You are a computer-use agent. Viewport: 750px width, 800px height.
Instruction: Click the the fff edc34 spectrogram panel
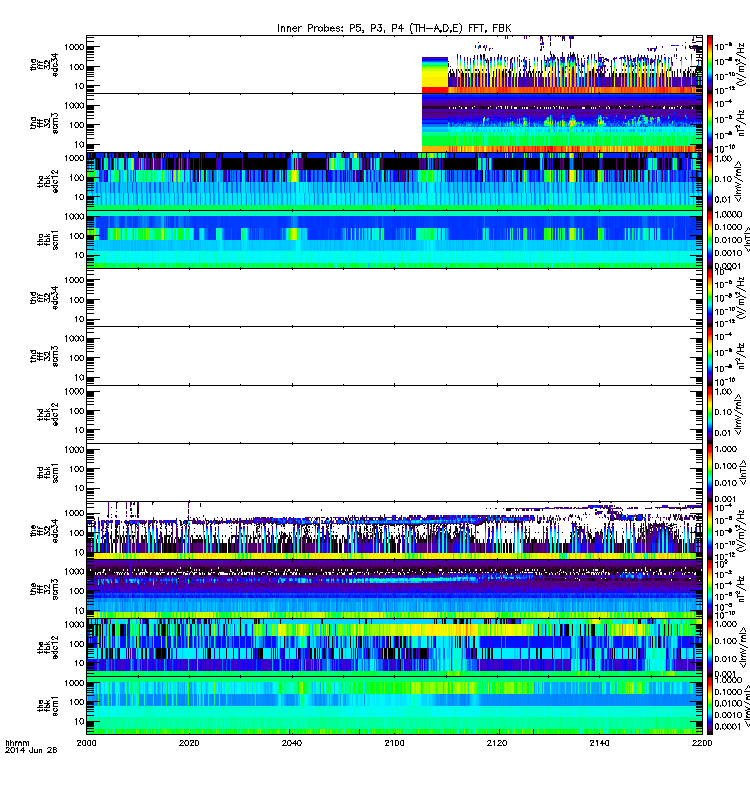pos(394,531)
